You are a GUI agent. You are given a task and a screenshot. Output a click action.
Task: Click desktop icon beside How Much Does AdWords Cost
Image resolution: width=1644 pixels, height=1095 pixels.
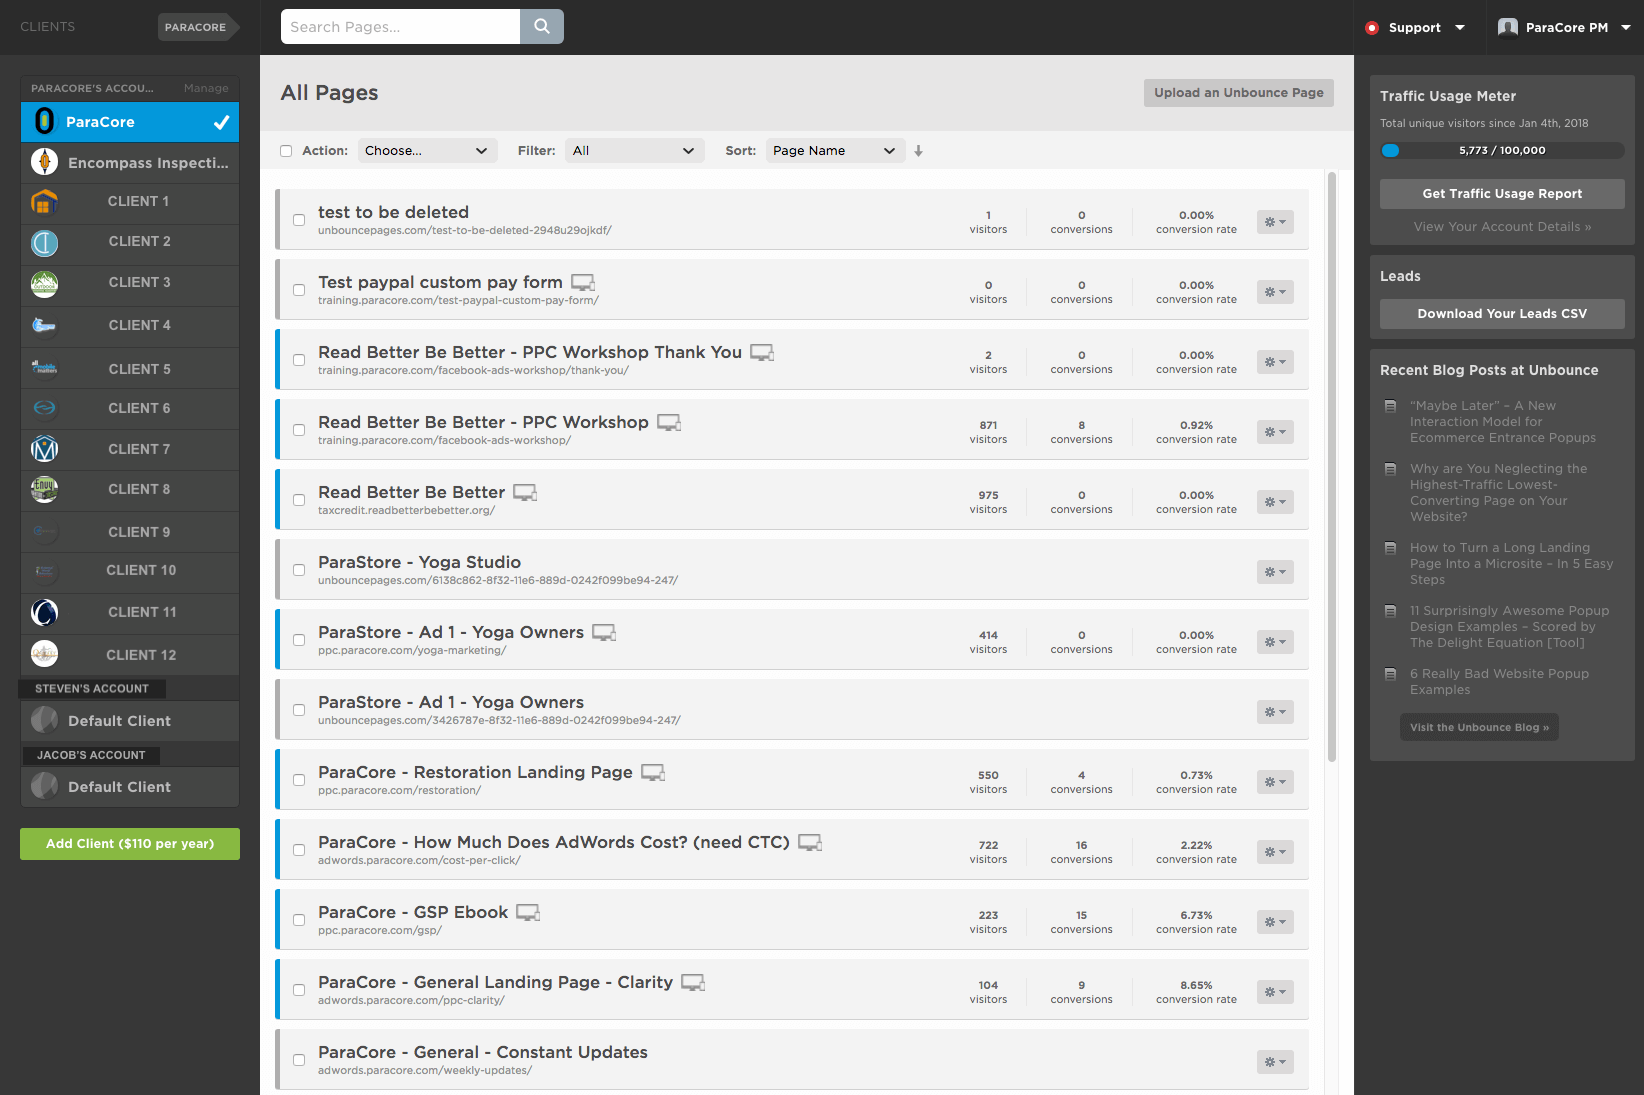(x=810, y=843)
